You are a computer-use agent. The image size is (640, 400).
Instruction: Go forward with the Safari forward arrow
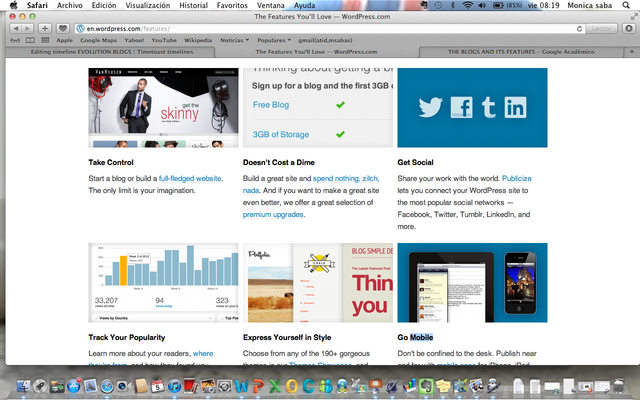pos(27,29)
